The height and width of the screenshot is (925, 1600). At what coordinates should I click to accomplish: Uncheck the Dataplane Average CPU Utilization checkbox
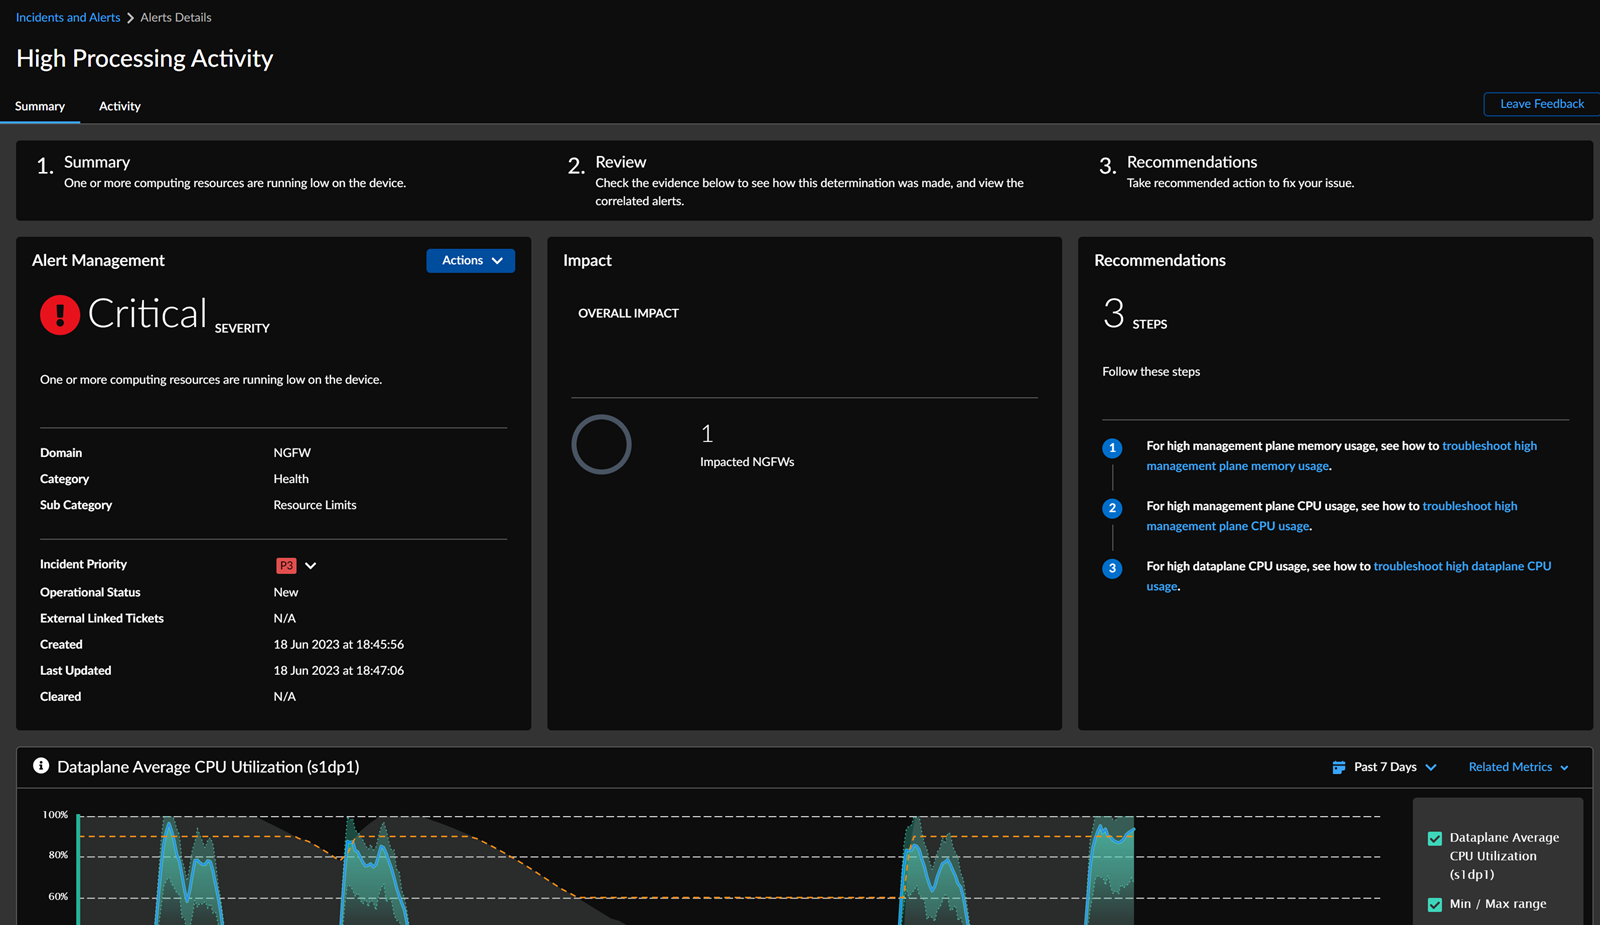1435,838
